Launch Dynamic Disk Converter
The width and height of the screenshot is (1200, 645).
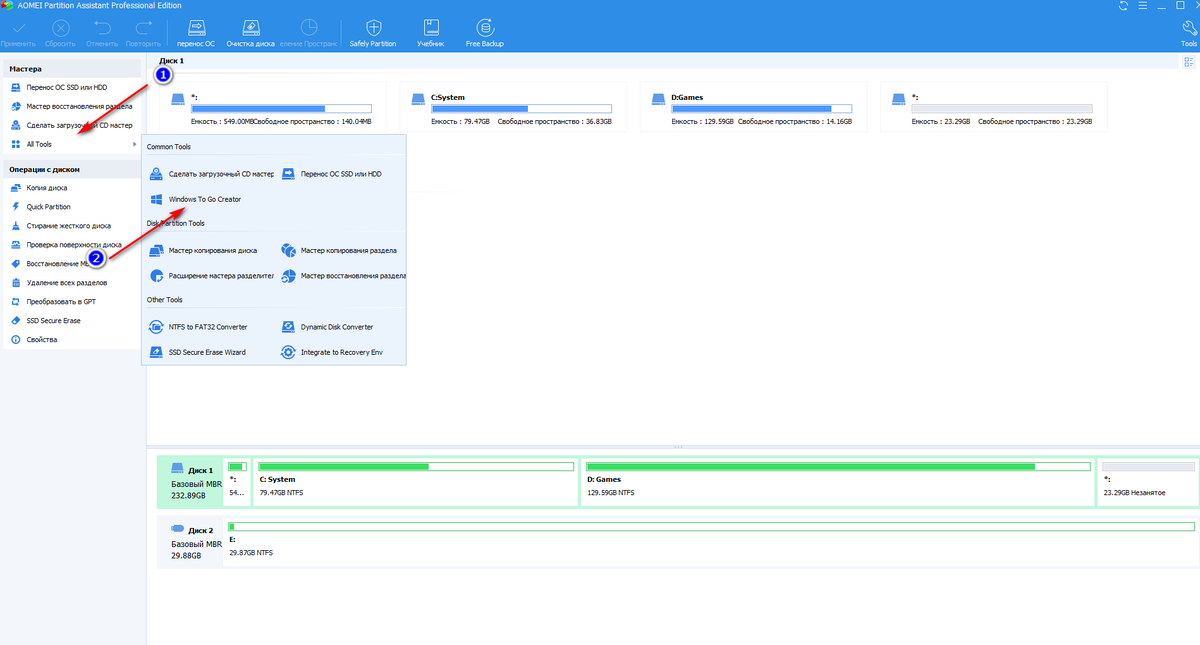coord(327,327)
